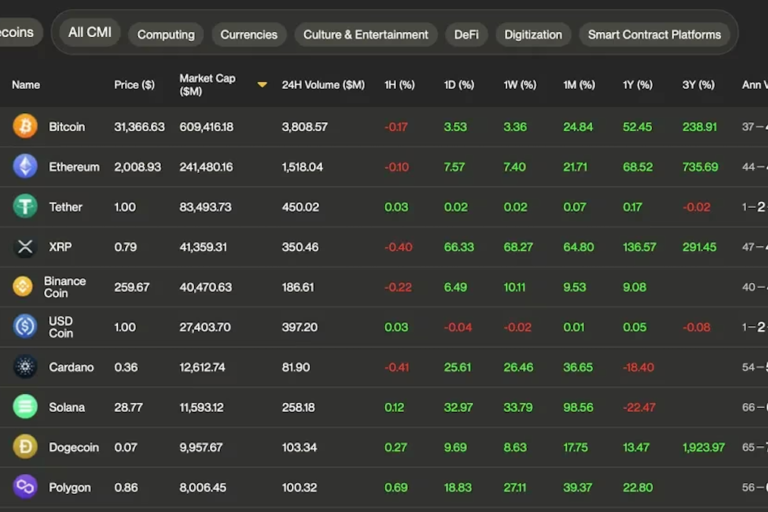The height and width of the screenshot is (512, 768).
Task: Sort by the Market Cap ($M) header
Action: [207, 85]
